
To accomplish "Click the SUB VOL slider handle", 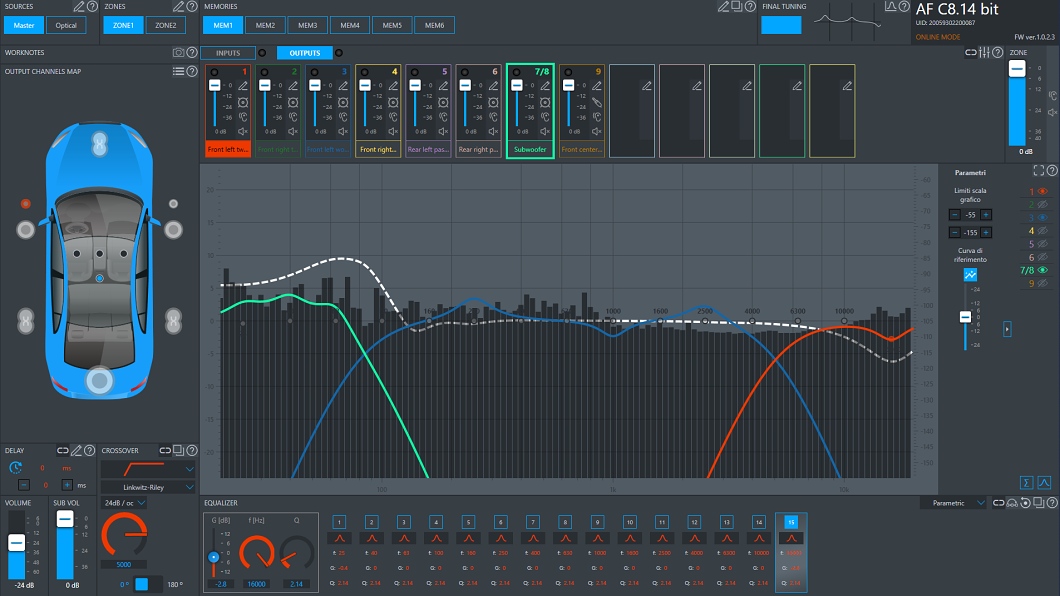I will tap(65, 518).
